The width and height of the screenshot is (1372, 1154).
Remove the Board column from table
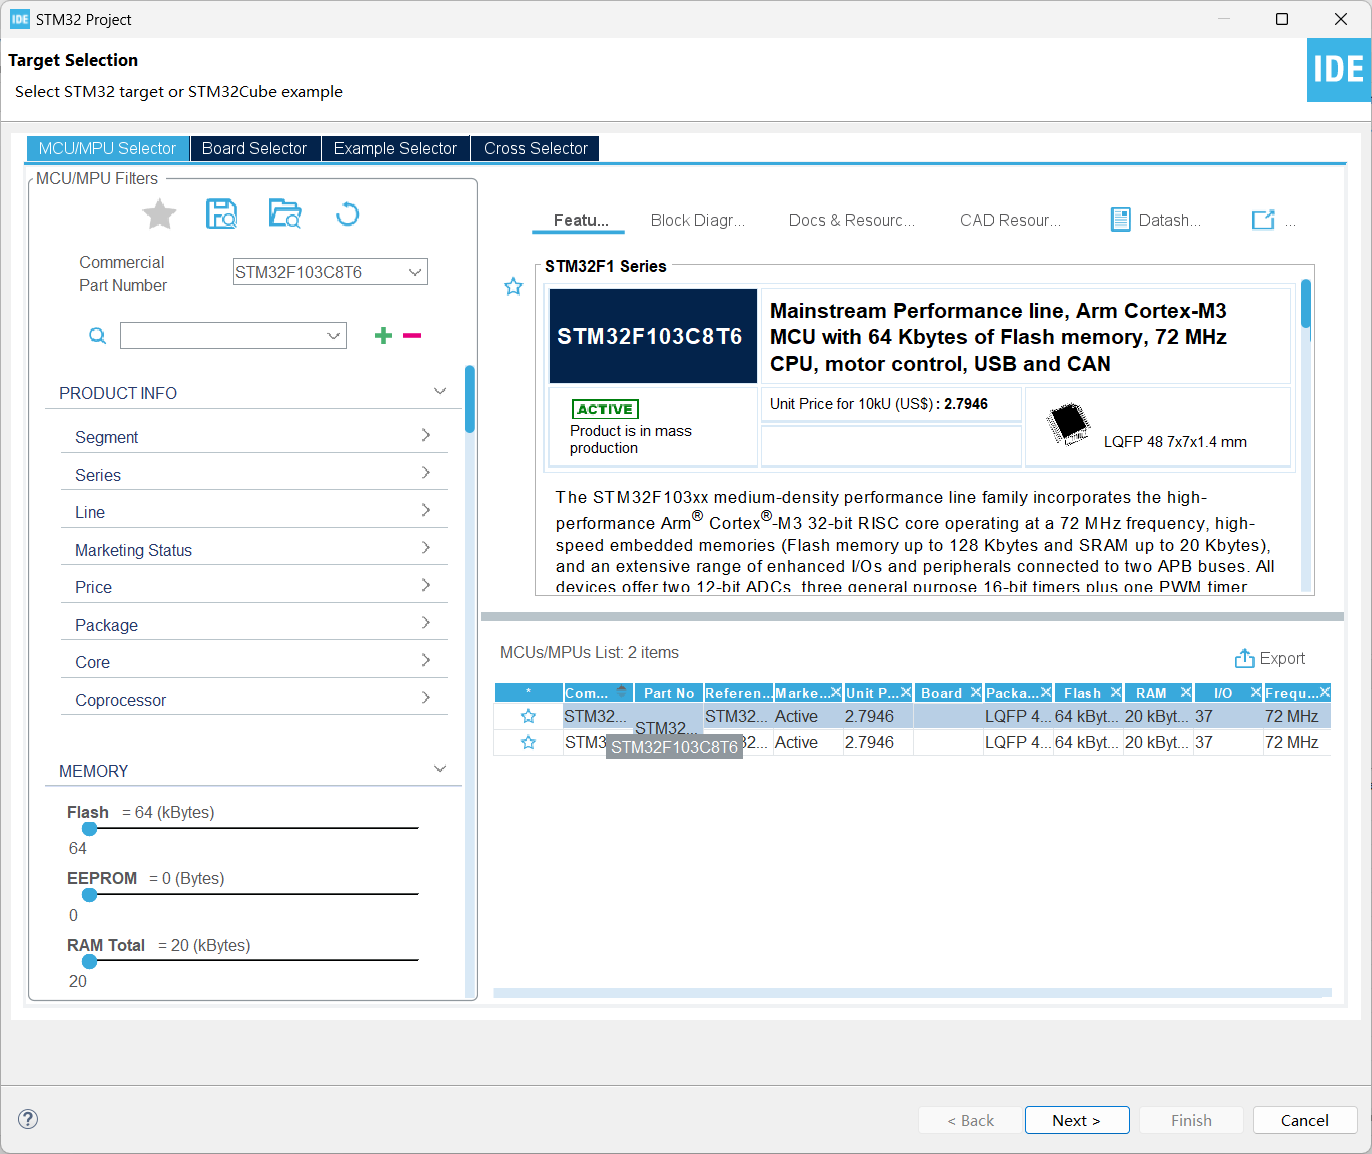[x=976, y=692]
